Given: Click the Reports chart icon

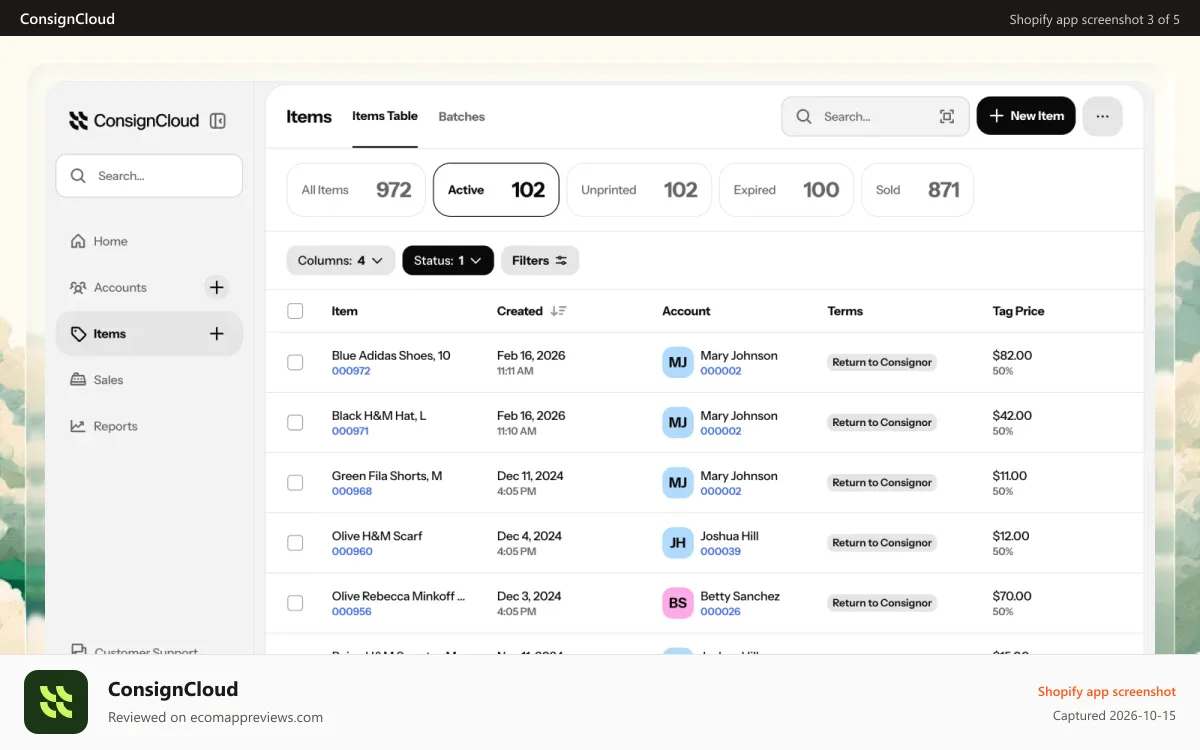Looking at the screenshot, I should [78, 426].
